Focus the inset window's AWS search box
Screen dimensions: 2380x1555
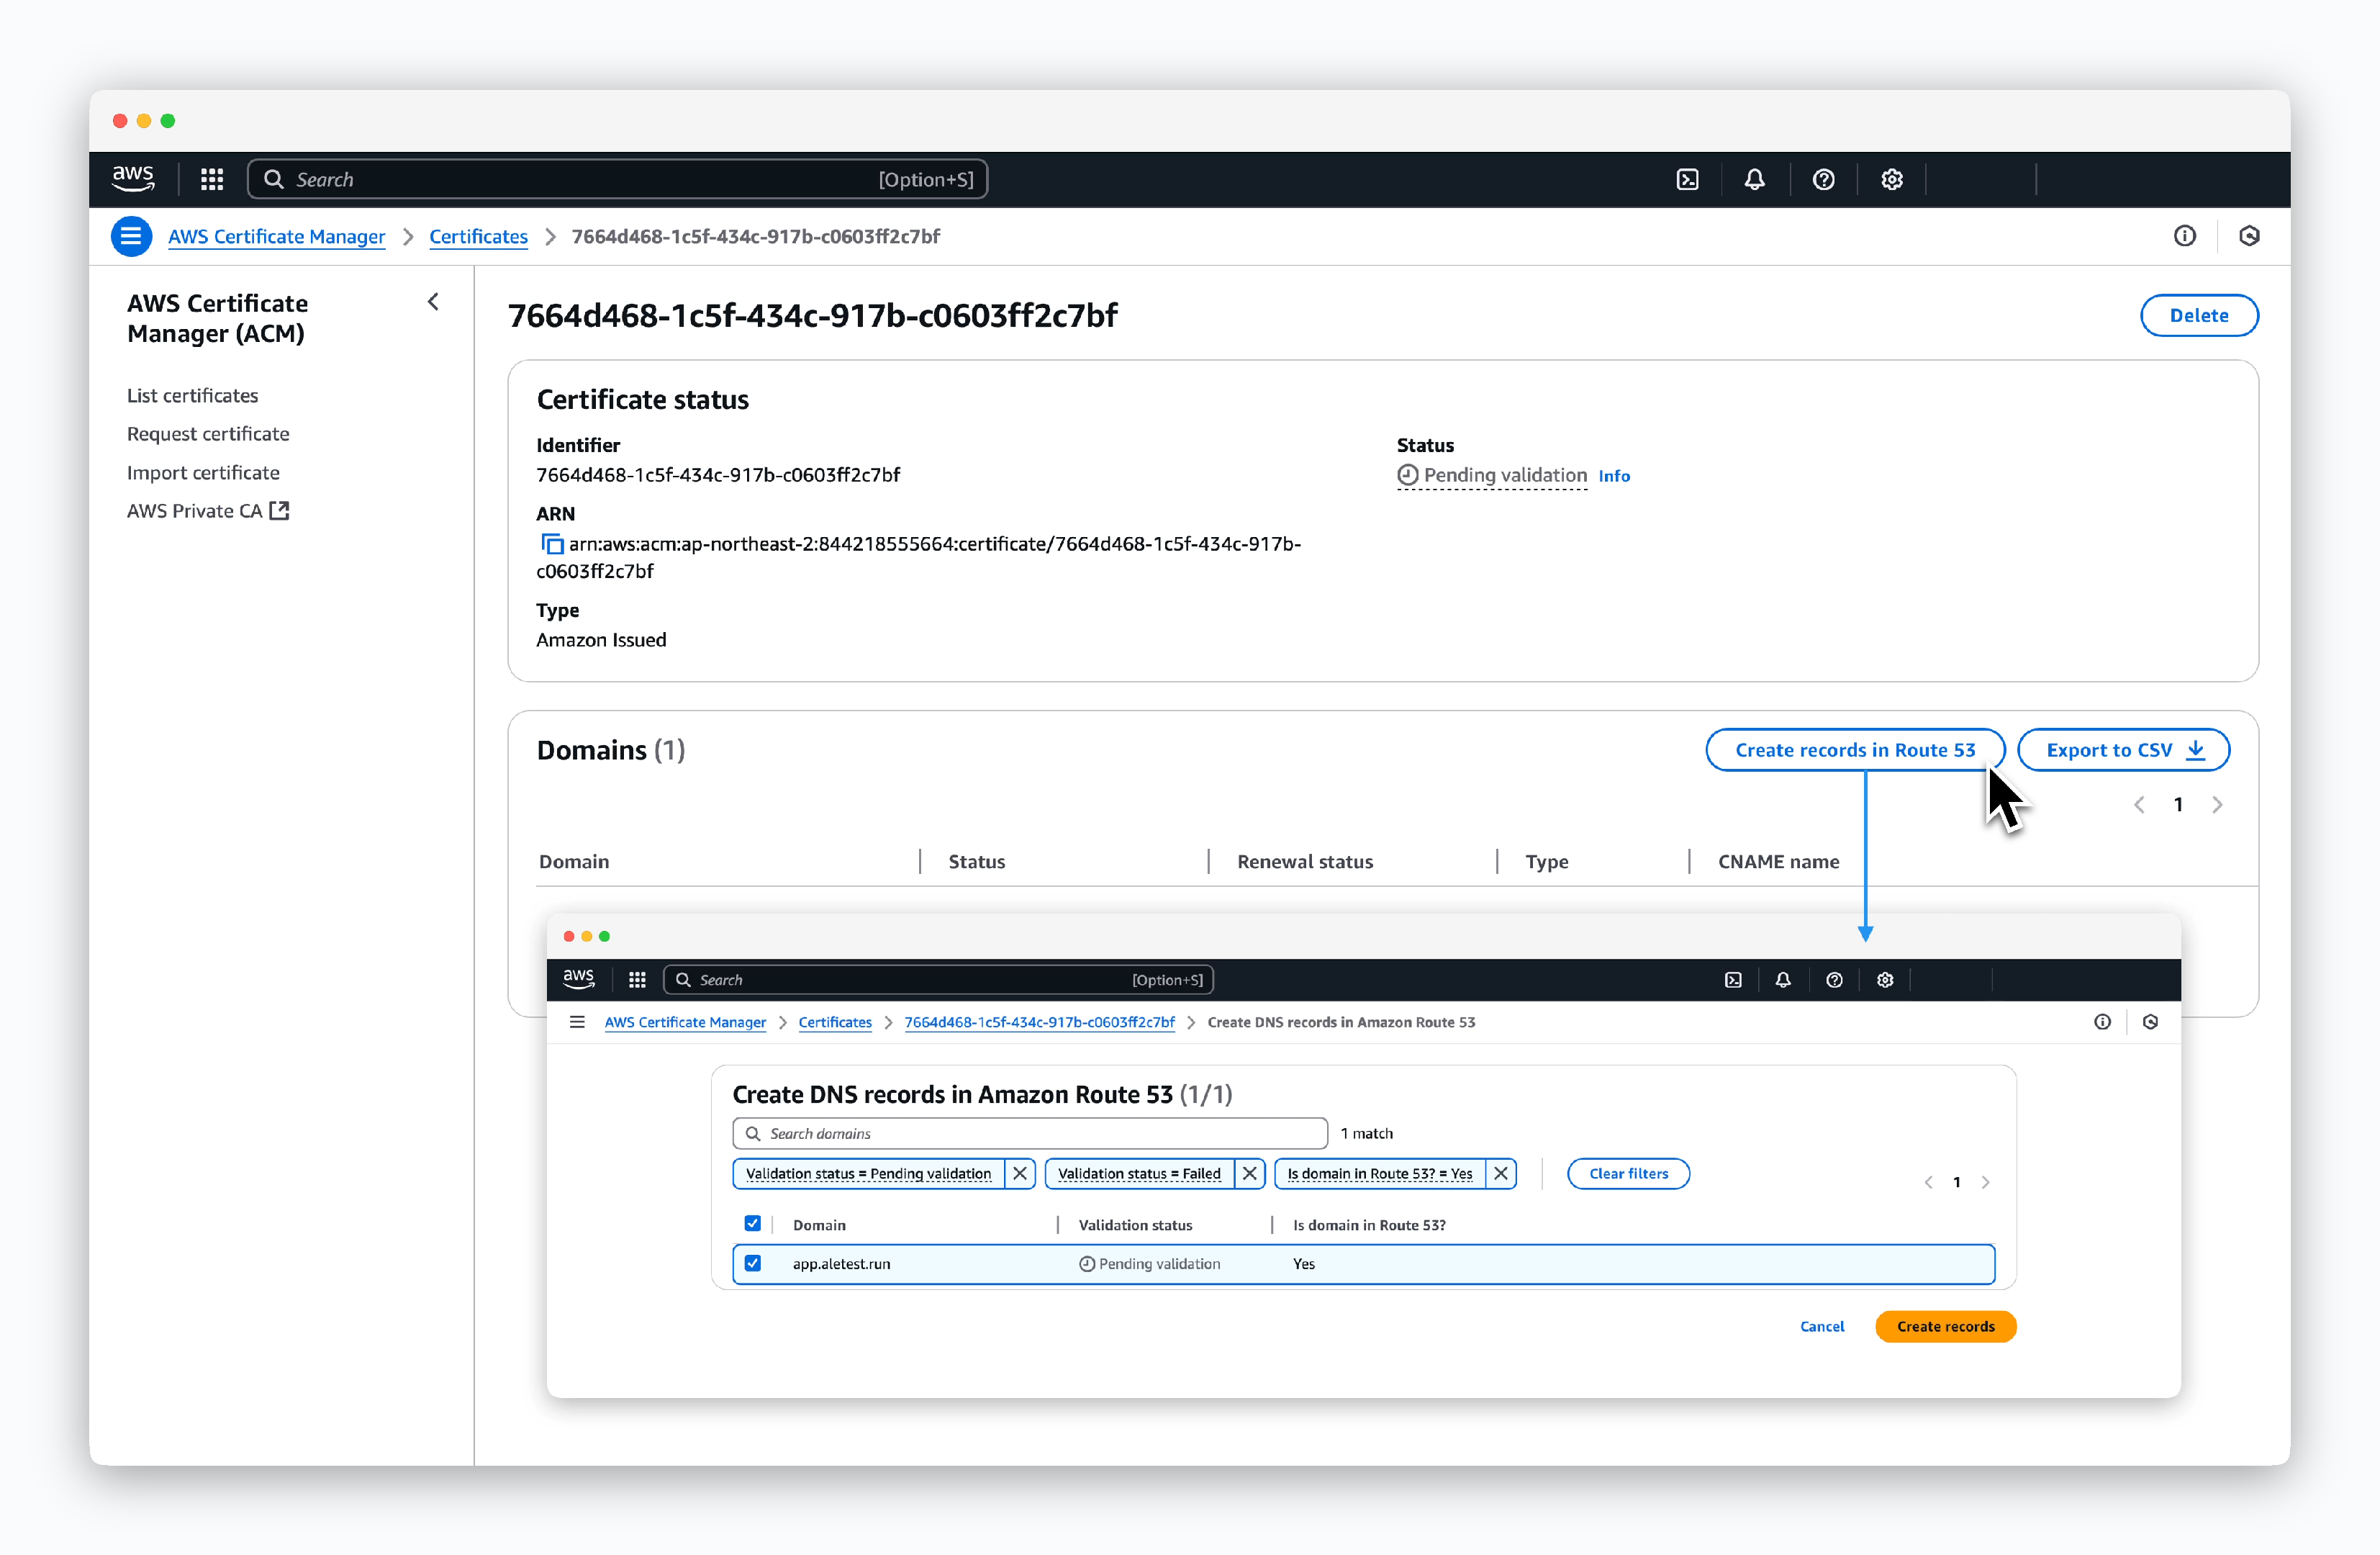938,980
